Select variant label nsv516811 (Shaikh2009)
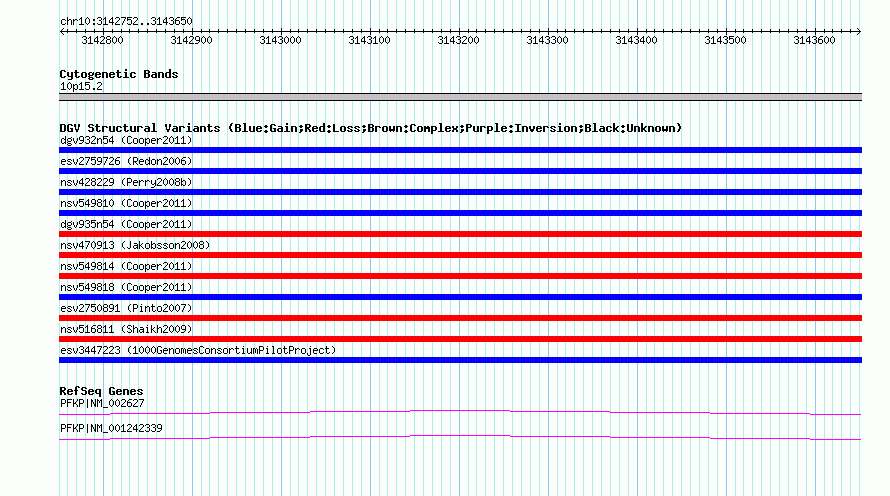Screen dimensions: 890x496 (126, 329)
